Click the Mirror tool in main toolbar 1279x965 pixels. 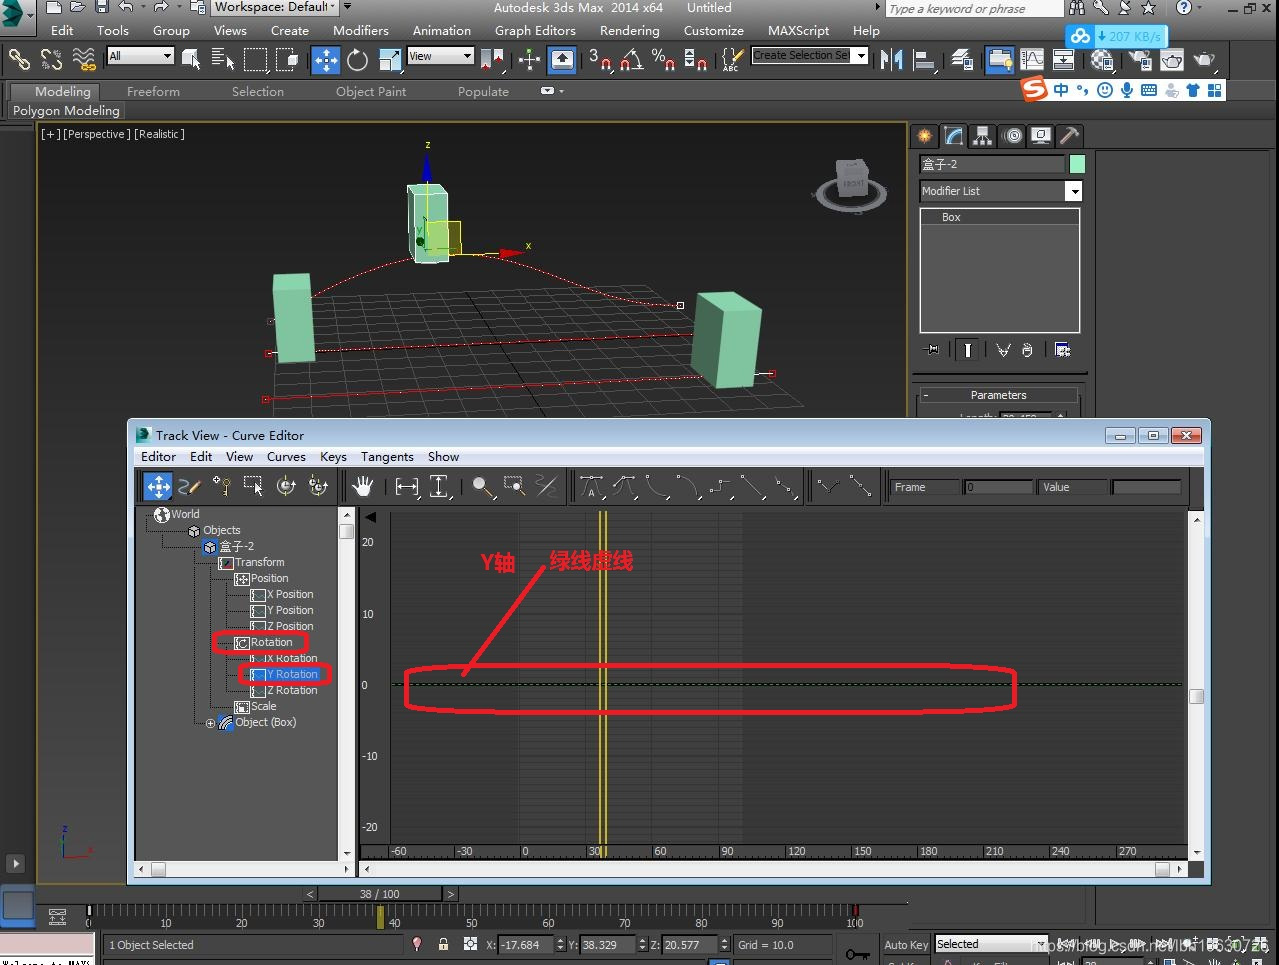tap(890, 60)
